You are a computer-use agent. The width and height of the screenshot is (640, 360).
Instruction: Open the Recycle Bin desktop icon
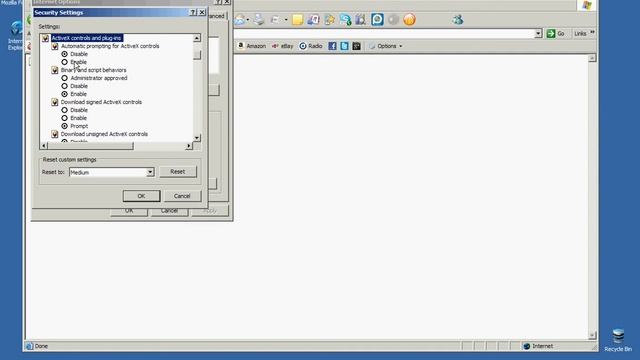(618, 340)
